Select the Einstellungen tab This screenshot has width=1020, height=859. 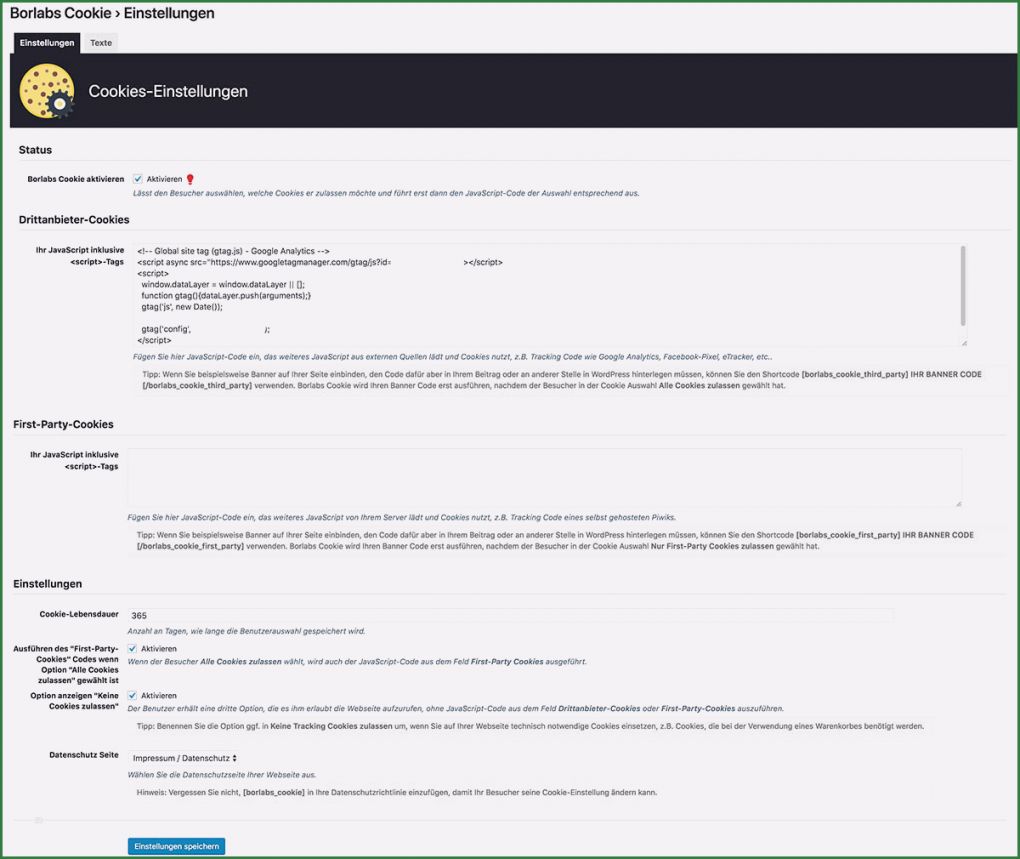(47, 43)
